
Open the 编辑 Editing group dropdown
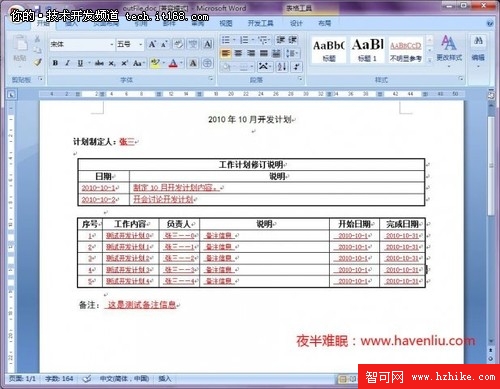(478, 52)
